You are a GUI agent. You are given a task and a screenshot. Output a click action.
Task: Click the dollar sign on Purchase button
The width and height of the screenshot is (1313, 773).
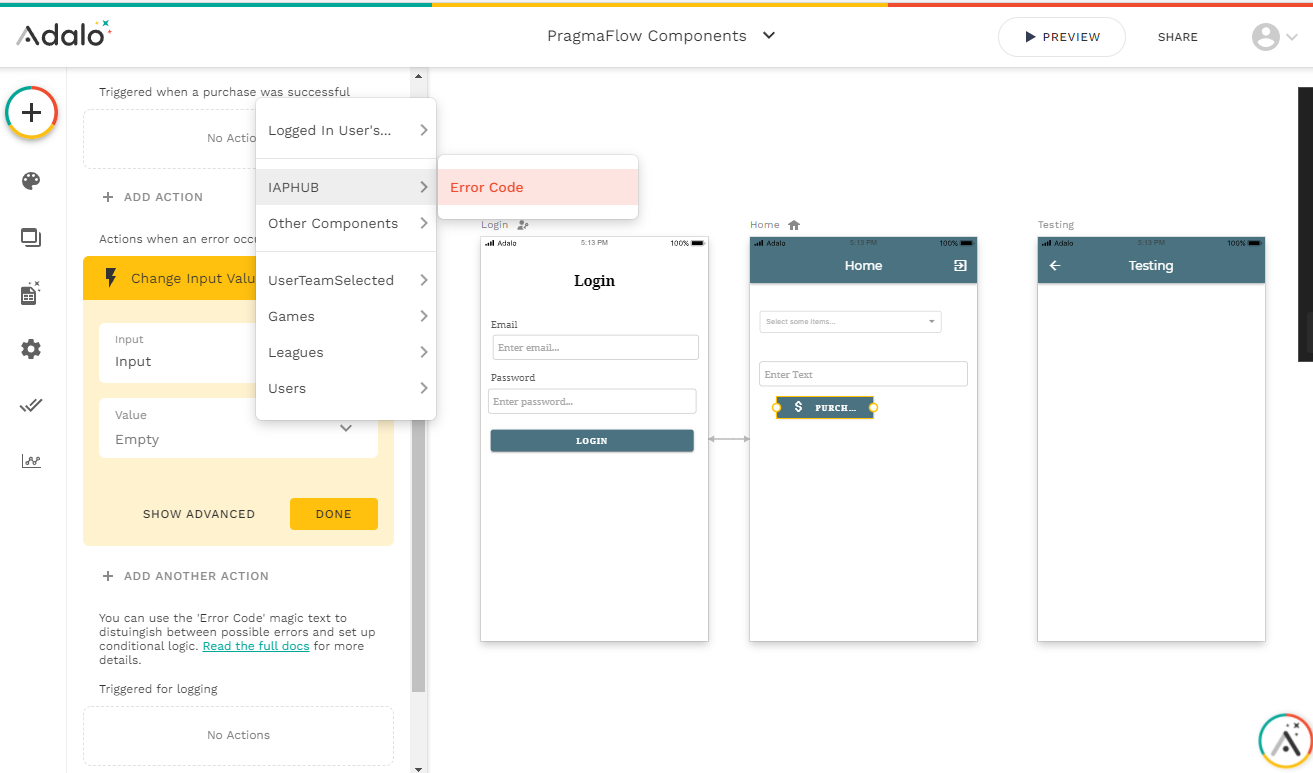(x=798, y=407)
